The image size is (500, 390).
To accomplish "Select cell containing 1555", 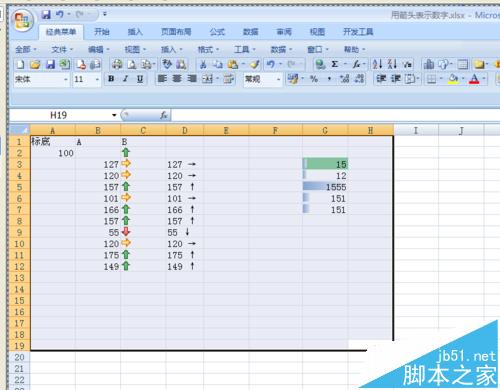I will point(325,187).
